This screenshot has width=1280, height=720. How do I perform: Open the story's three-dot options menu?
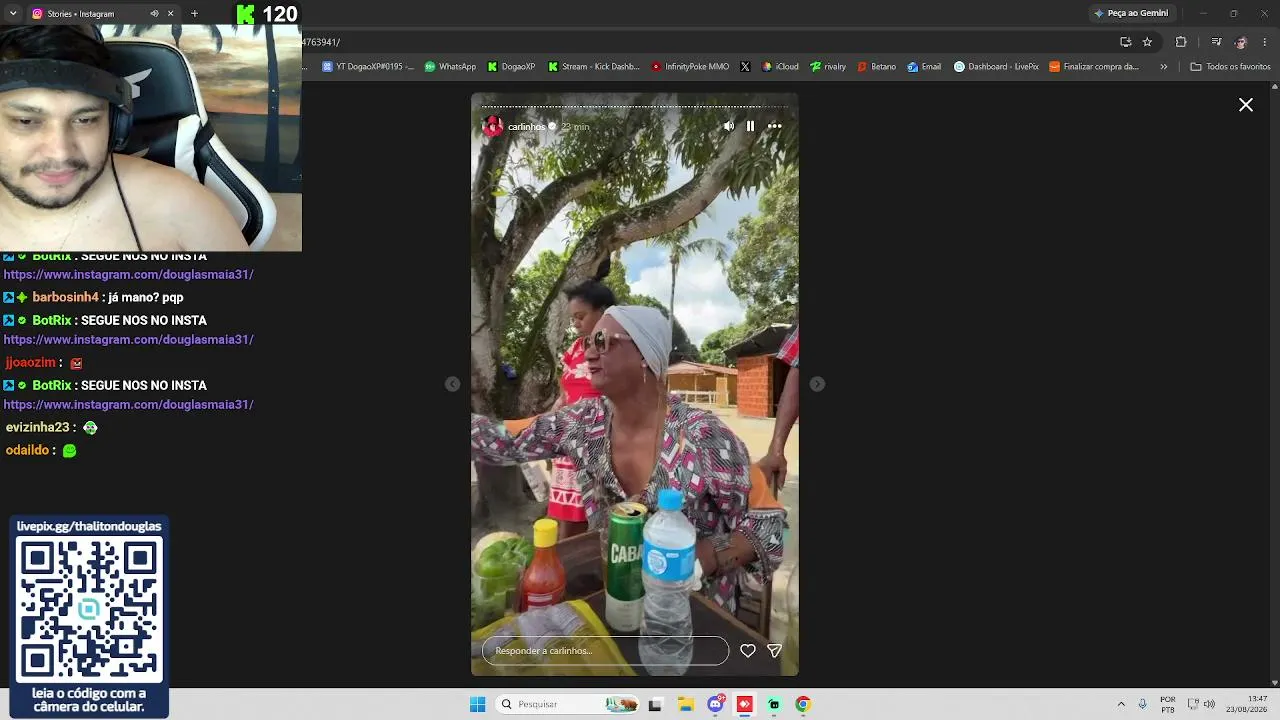tap(775, 126)
